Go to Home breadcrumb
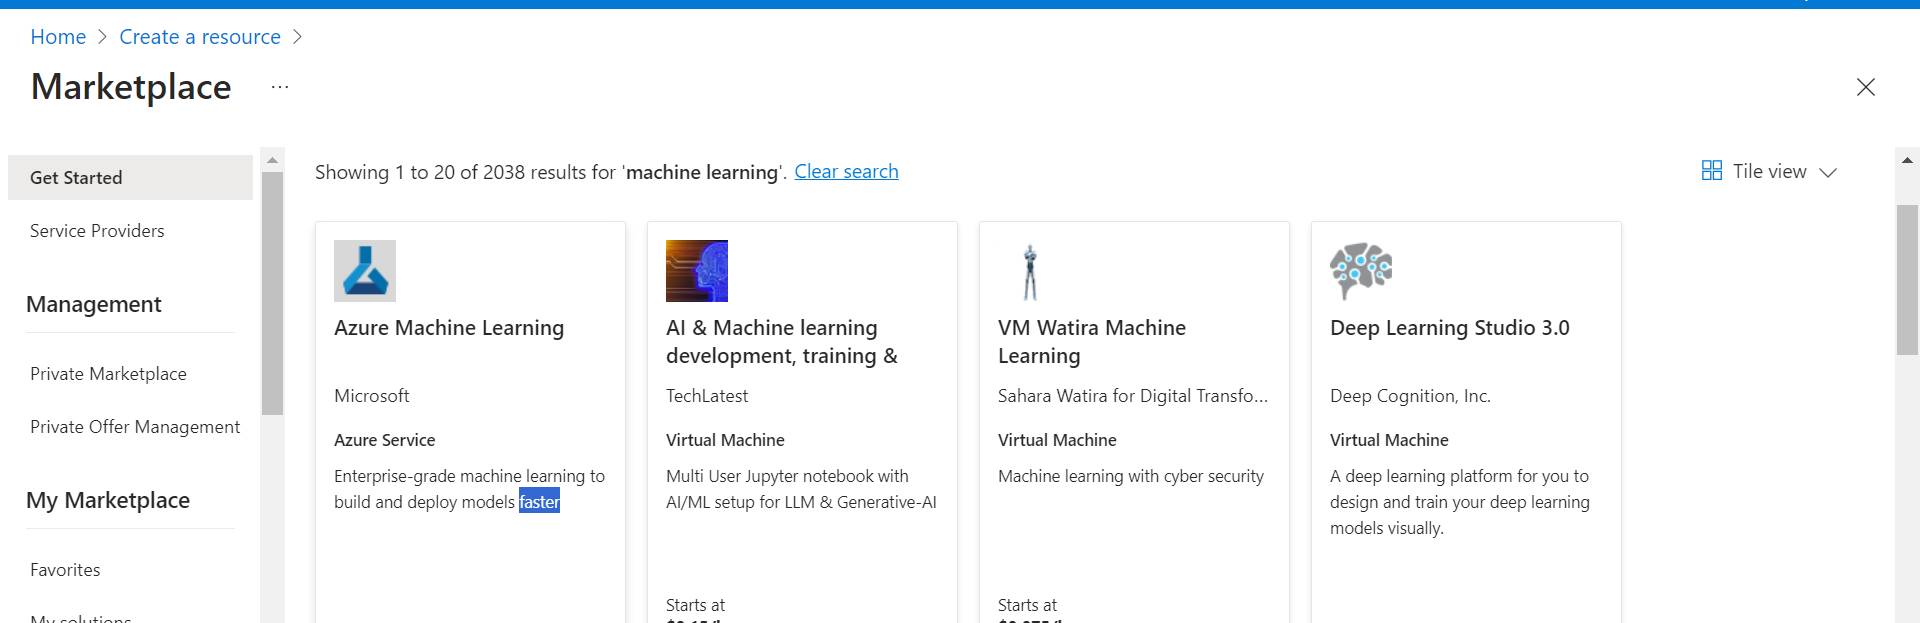 (58, 37)
